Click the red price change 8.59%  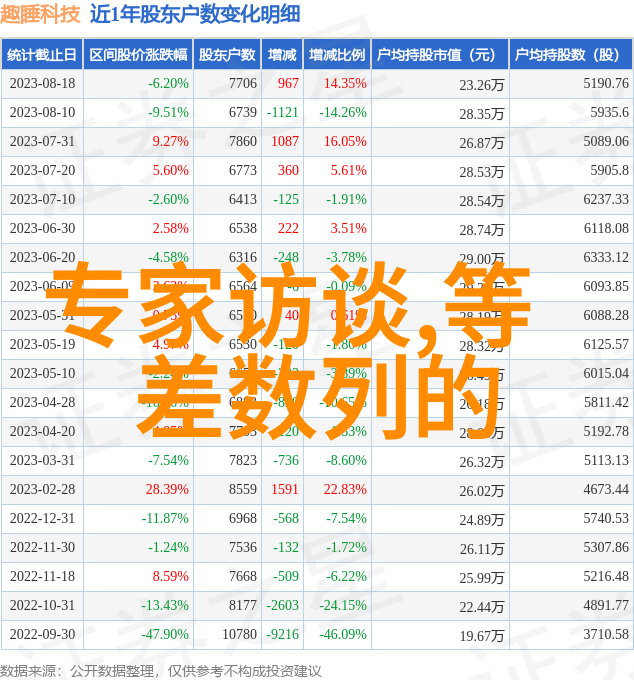tap(170, 577)
